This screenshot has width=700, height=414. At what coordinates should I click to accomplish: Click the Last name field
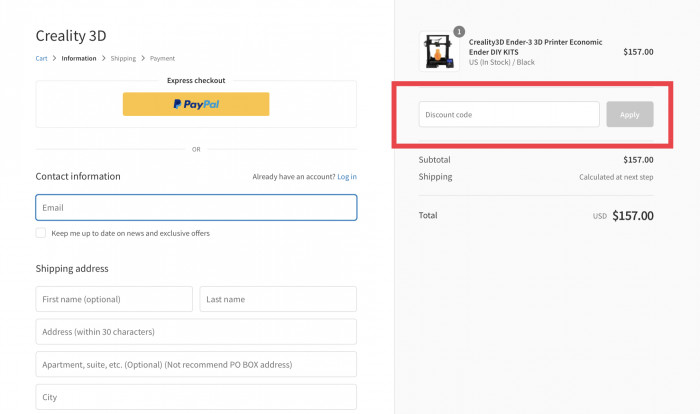click(x=278, y=299)
